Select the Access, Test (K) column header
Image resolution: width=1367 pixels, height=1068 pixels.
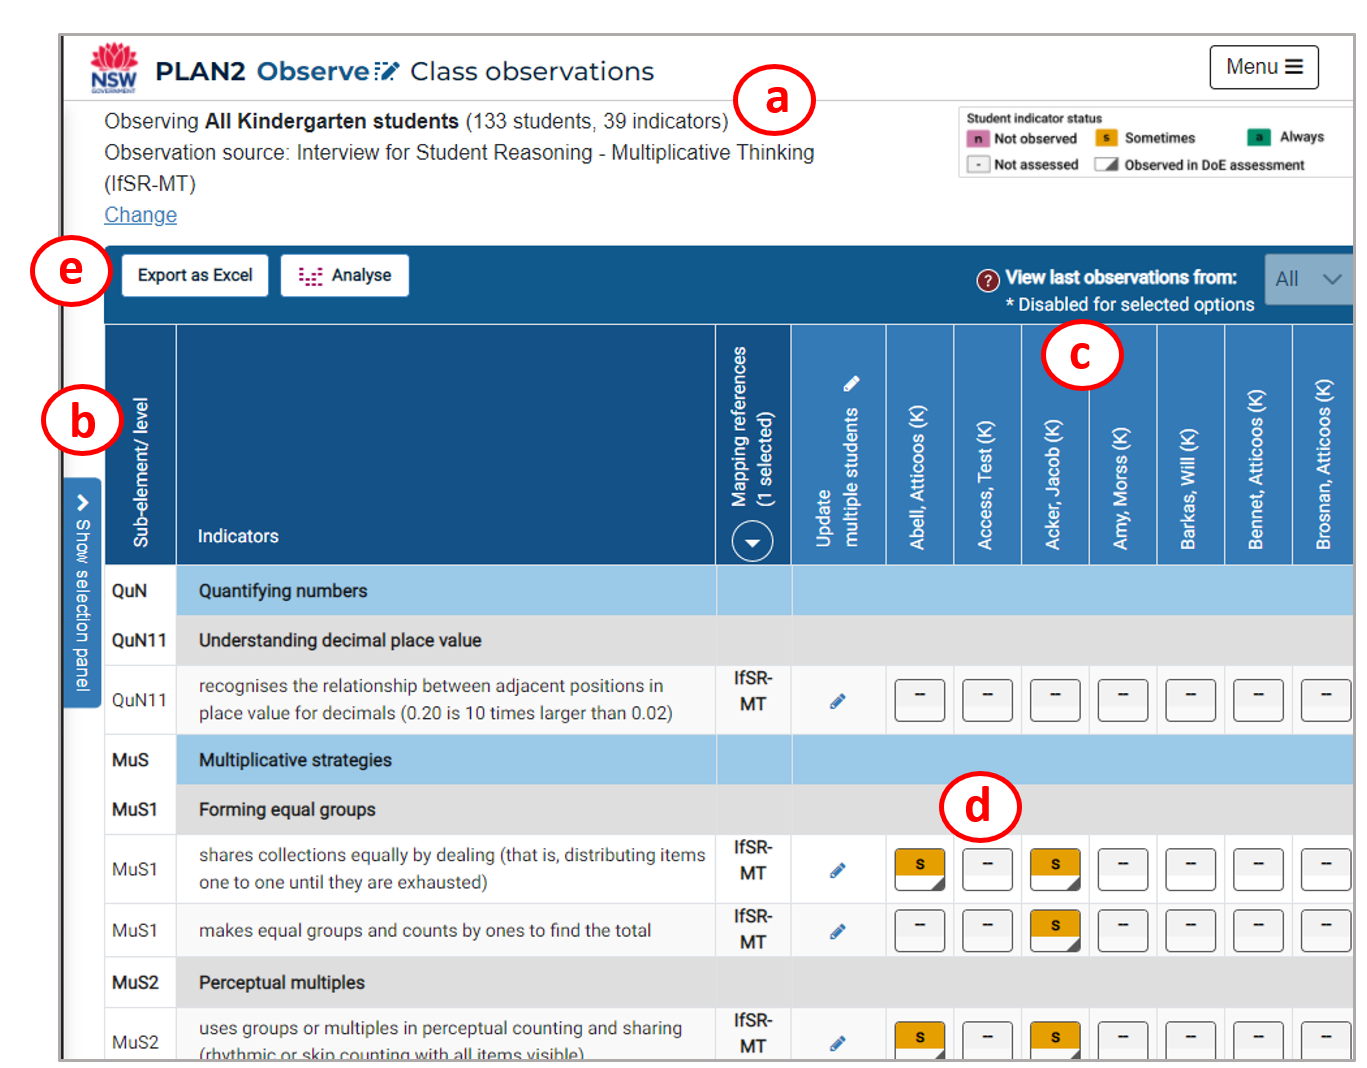click(987, 445)
